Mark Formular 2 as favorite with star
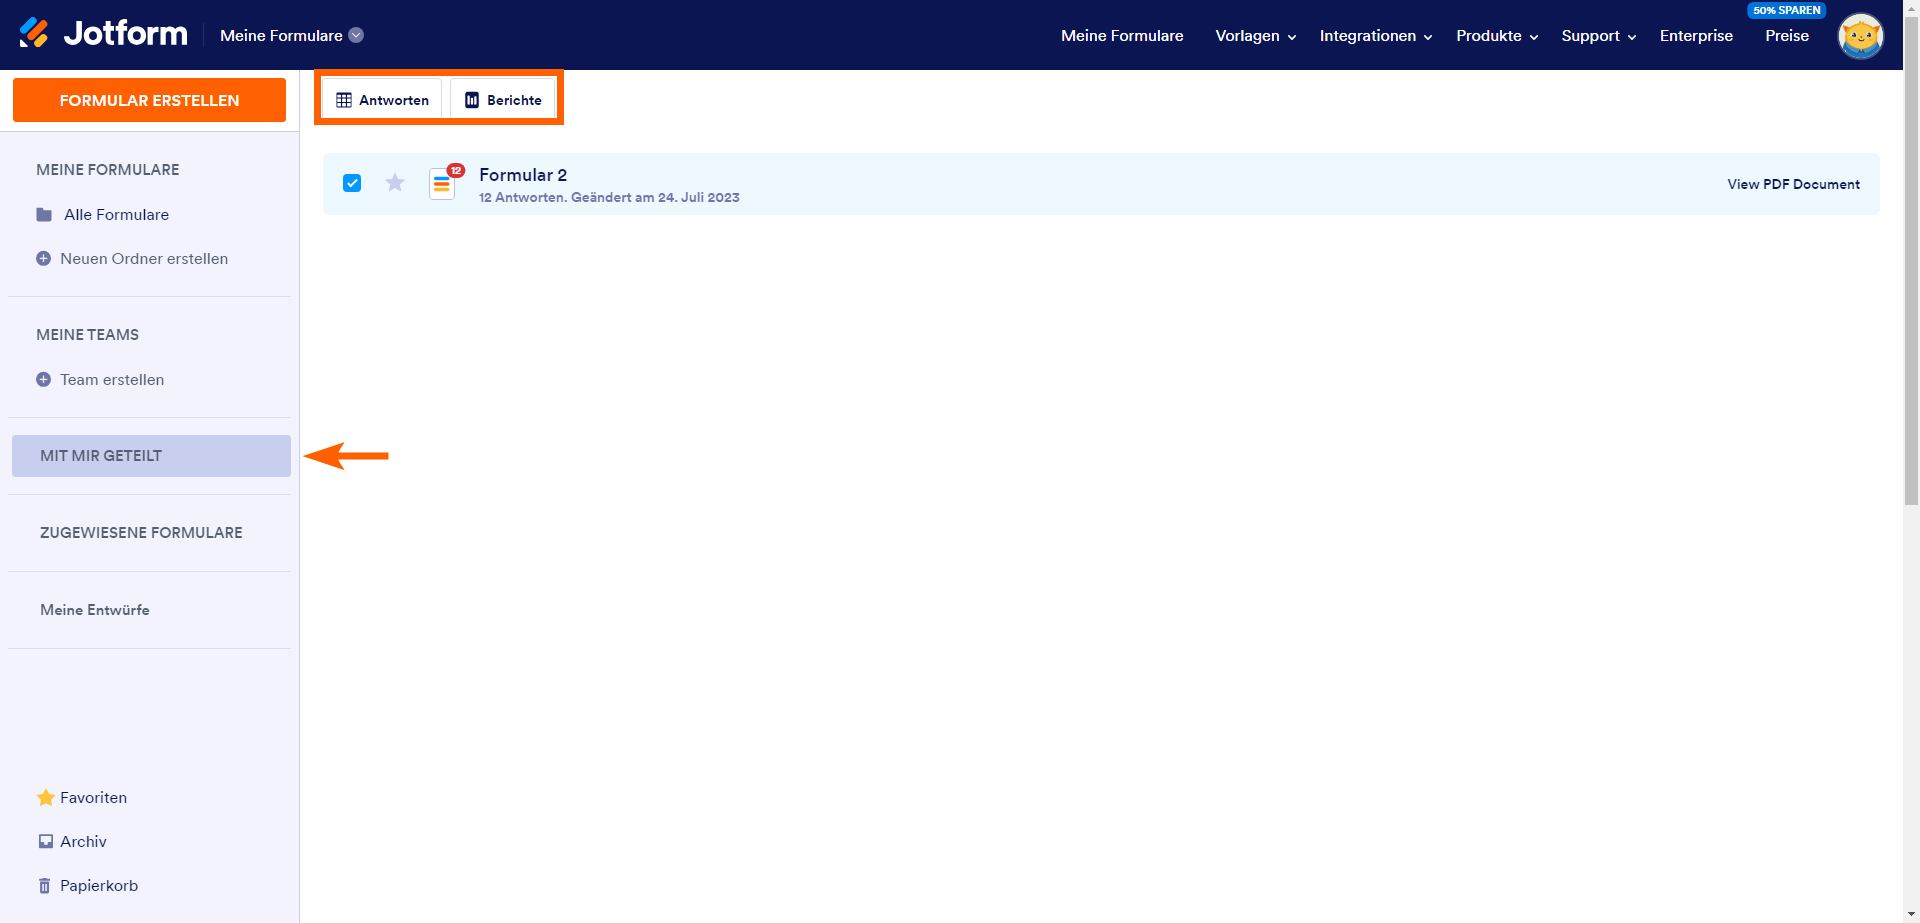Viewport: 1920px width, 923px height. 395,183
